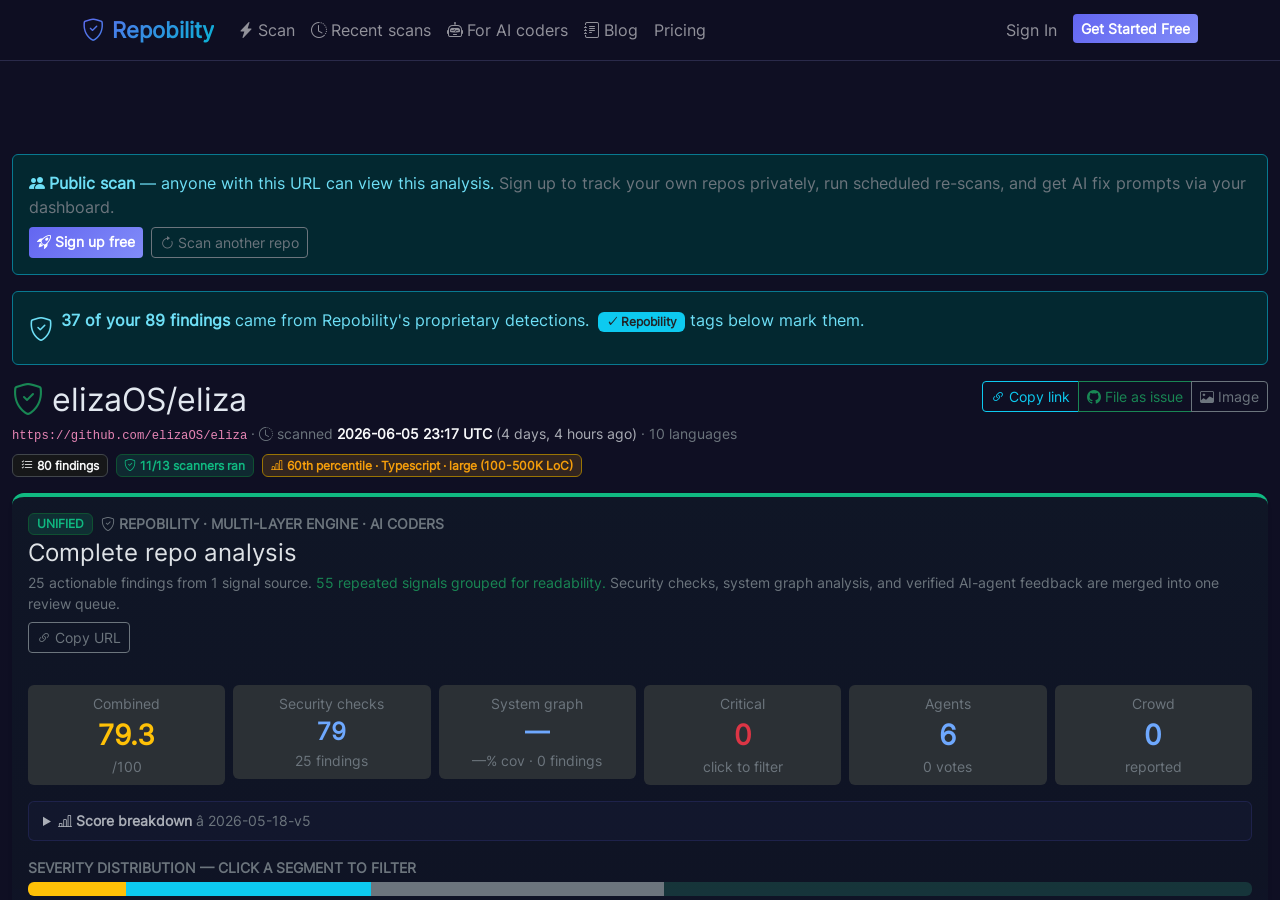Viewport: 1280px width, 900px height.
Task: Open the Pricing page
Action: pyautogui.click(x=680, y=30)
